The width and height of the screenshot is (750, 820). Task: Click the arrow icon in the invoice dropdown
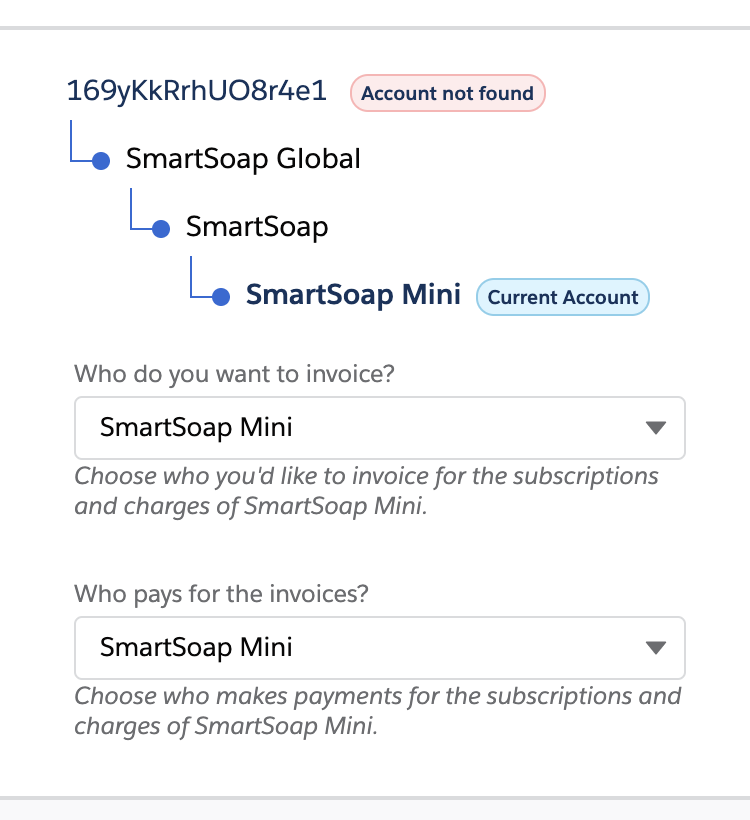tap(656, 428)
